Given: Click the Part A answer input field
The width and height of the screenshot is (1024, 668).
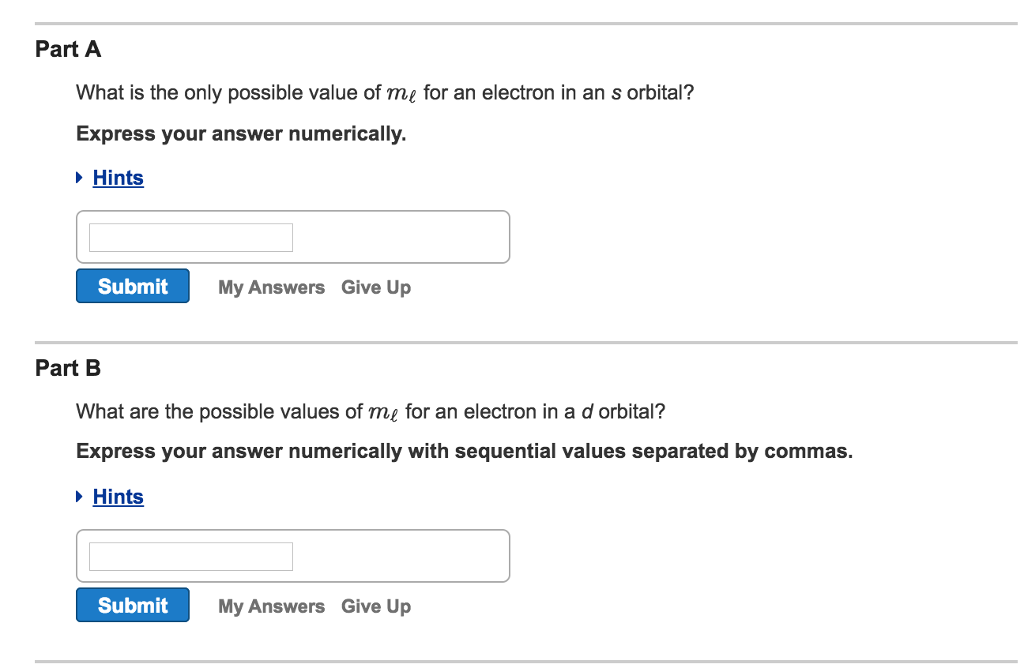Looking at the screenshot, I should [190, 237].
